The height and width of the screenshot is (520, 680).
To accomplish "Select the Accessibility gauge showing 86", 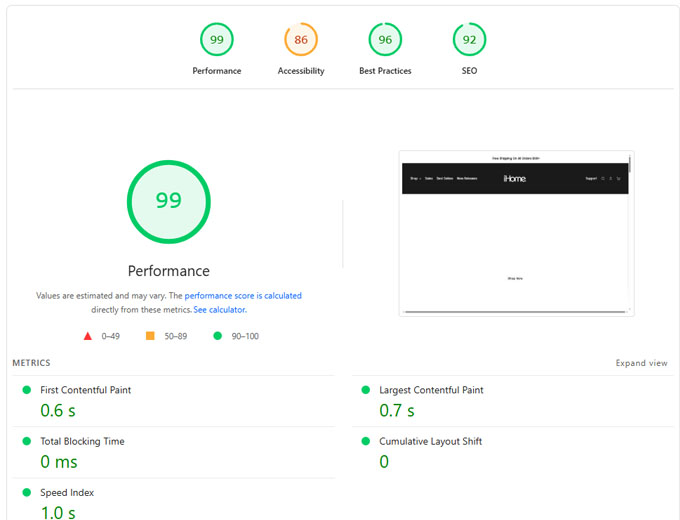I will click(301, 40).
